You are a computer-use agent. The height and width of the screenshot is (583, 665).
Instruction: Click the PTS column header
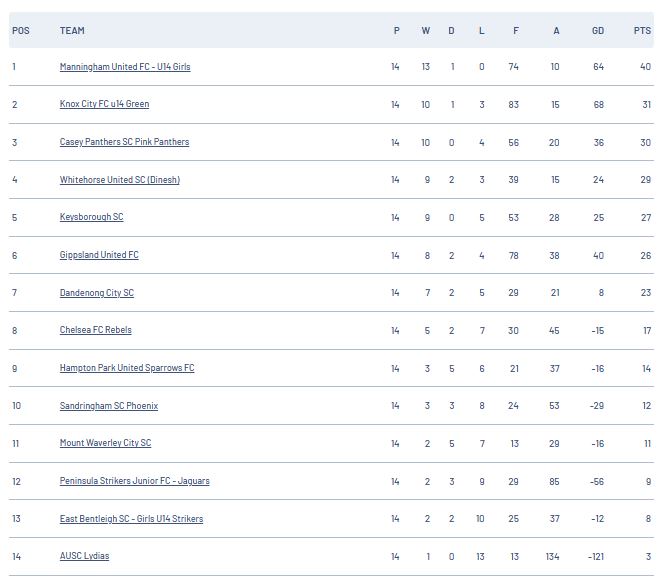coord(642,31)
